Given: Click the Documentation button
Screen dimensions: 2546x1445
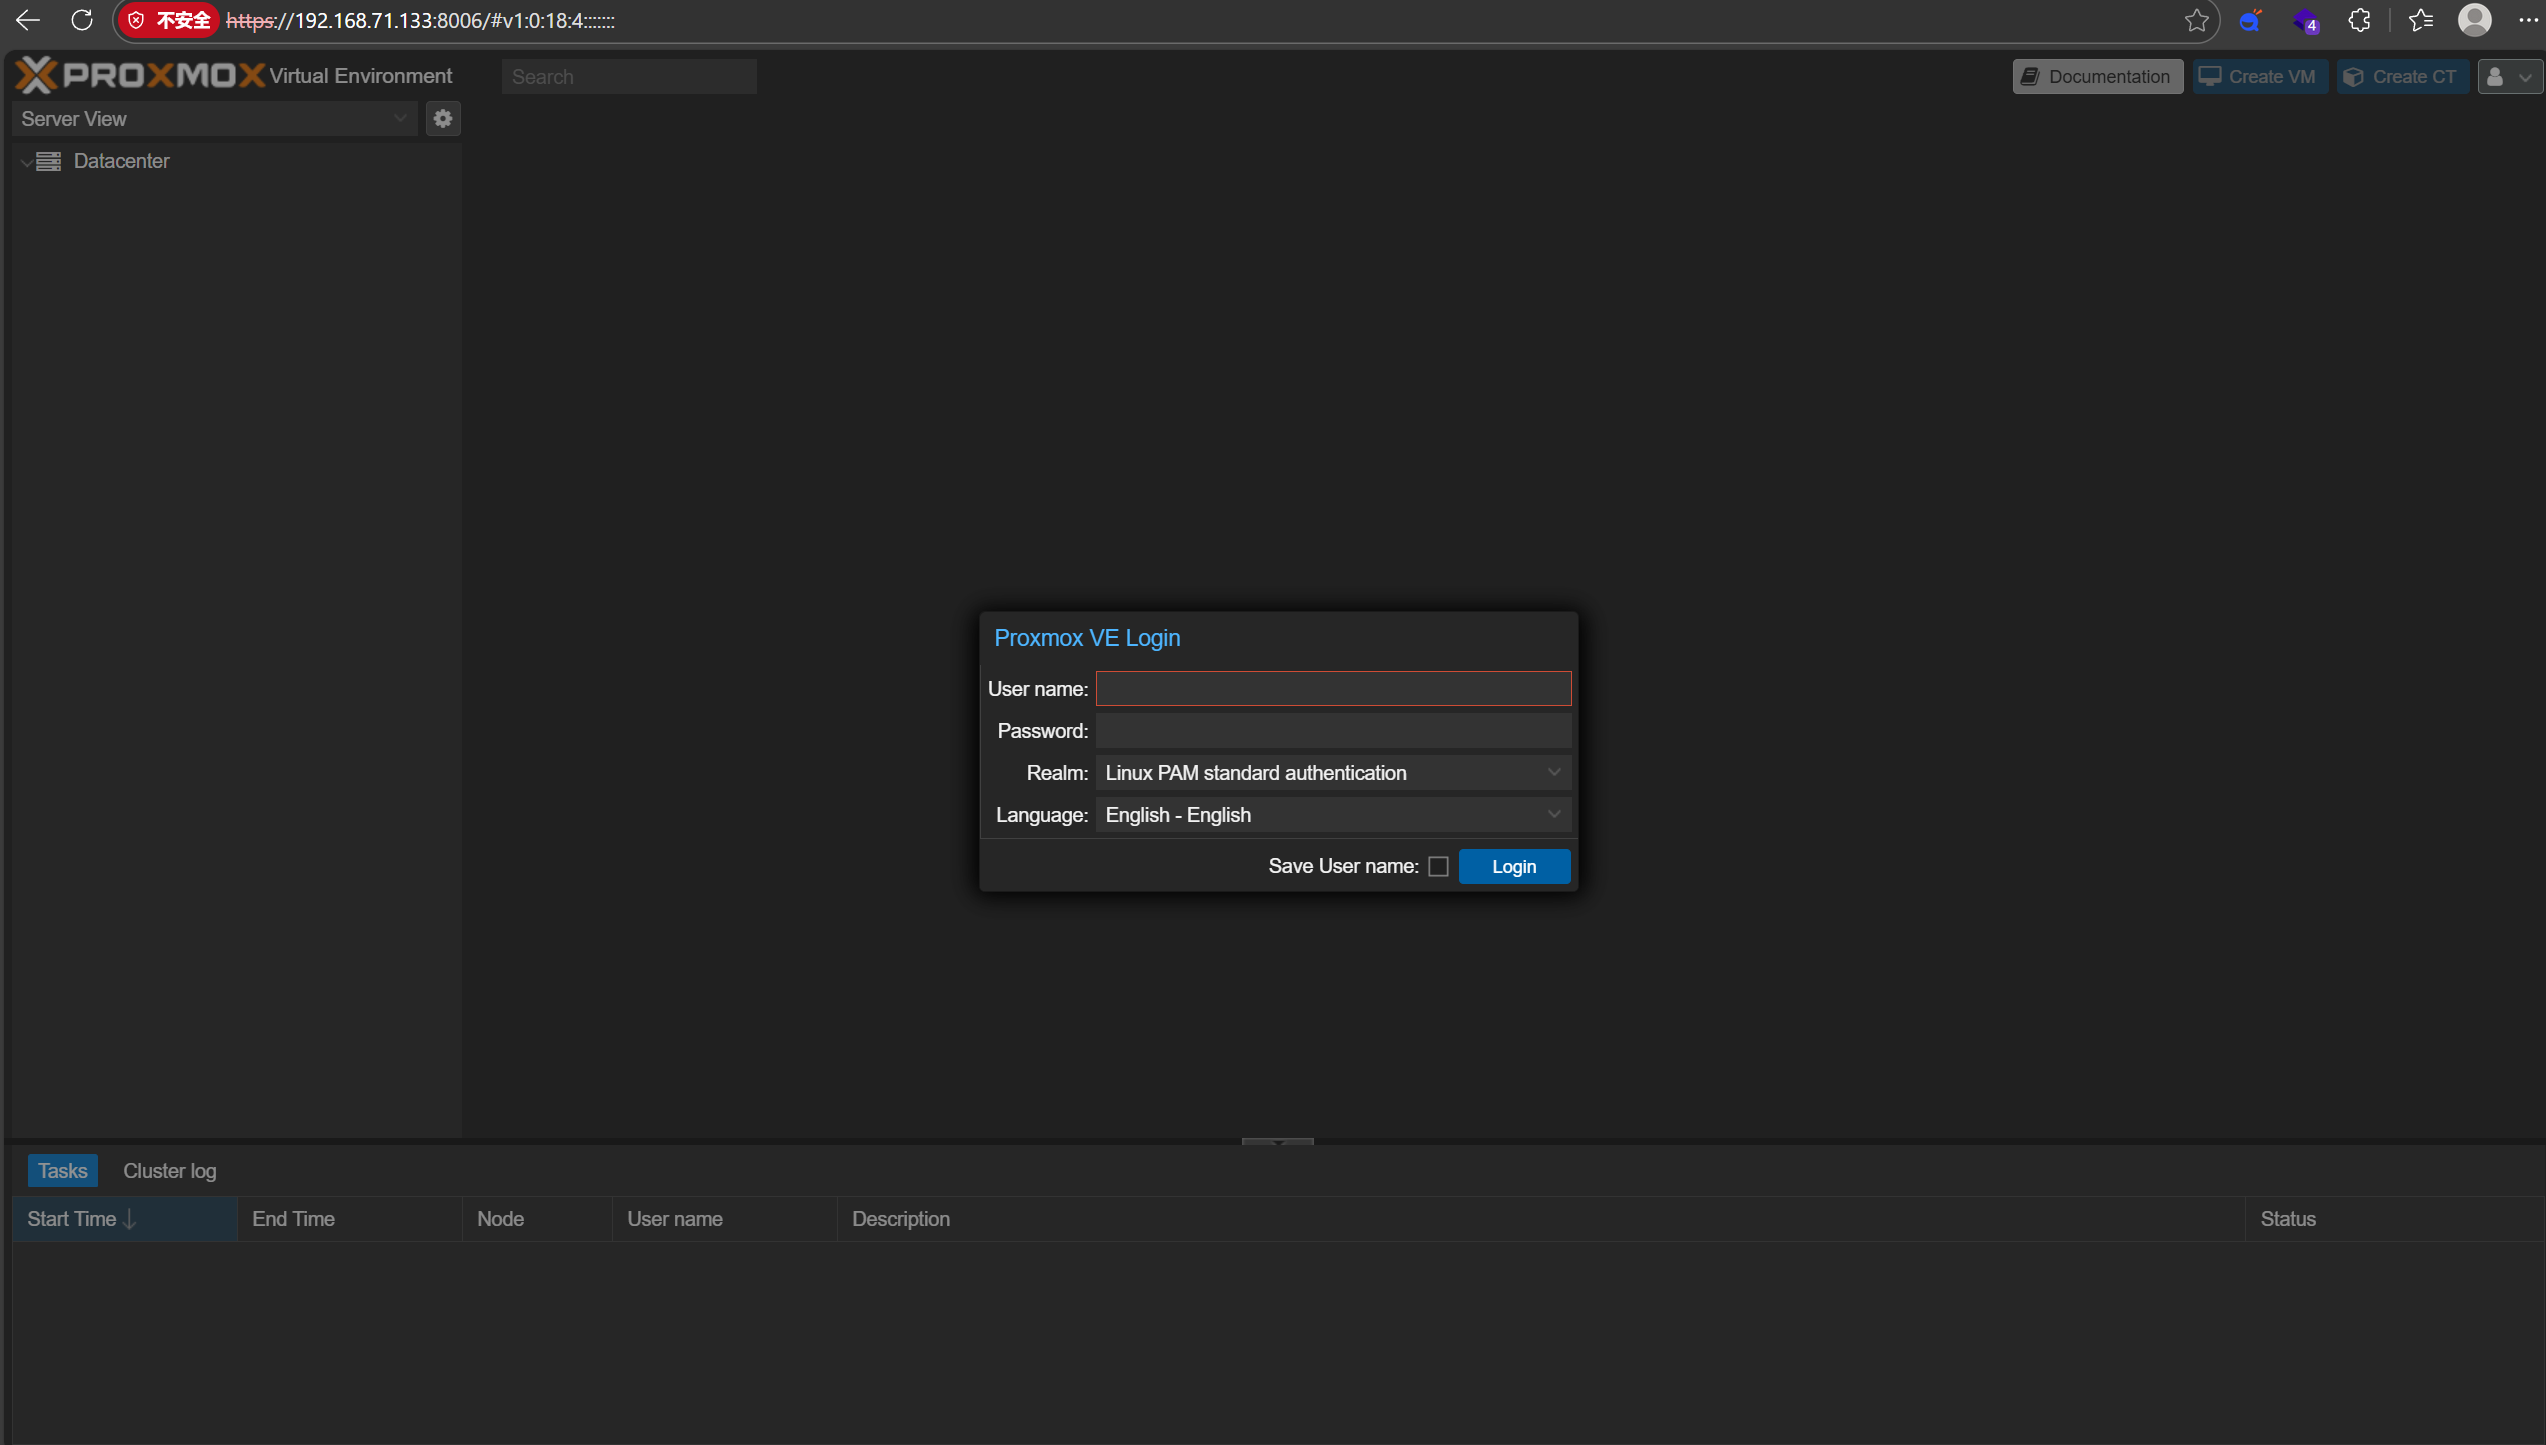Looking at the screenshot, I should (x=2097, y=77).
